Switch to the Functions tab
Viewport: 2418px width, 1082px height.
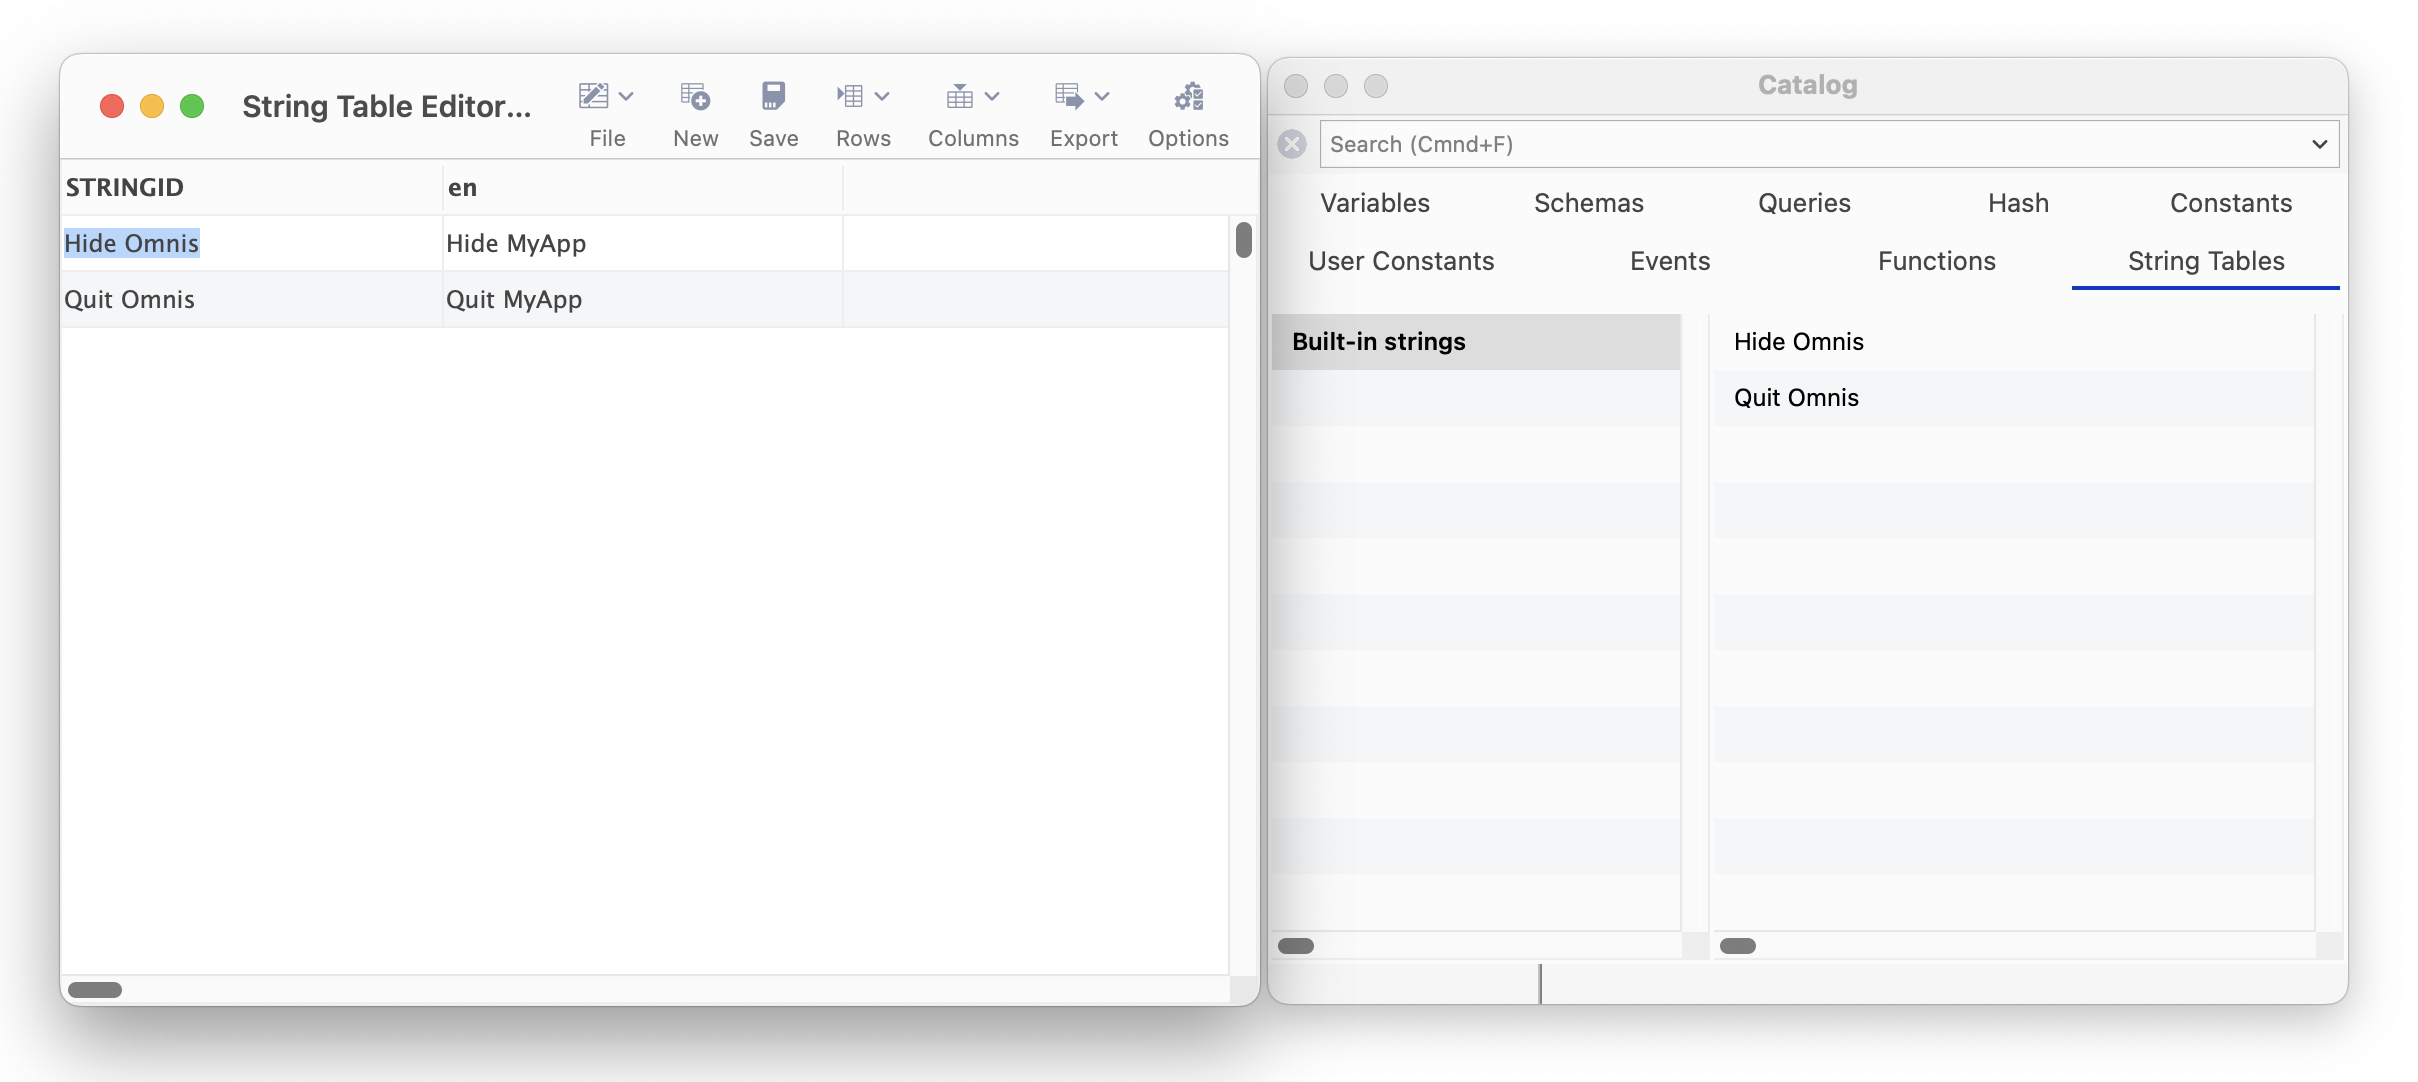pos(1937,261)
